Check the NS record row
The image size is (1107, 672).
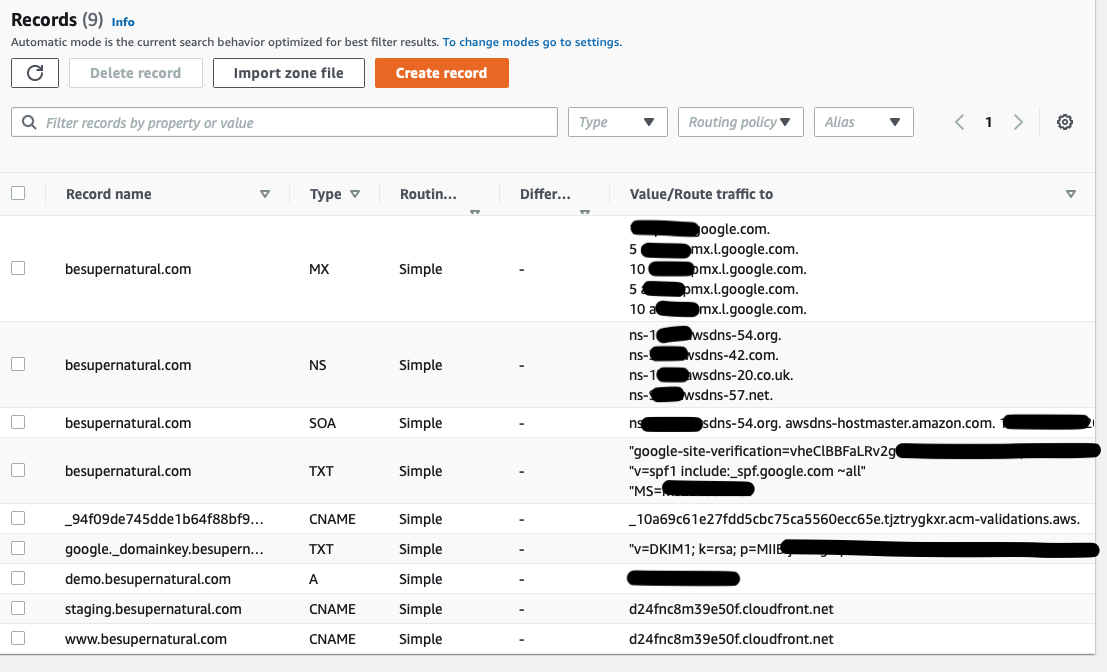18,364
